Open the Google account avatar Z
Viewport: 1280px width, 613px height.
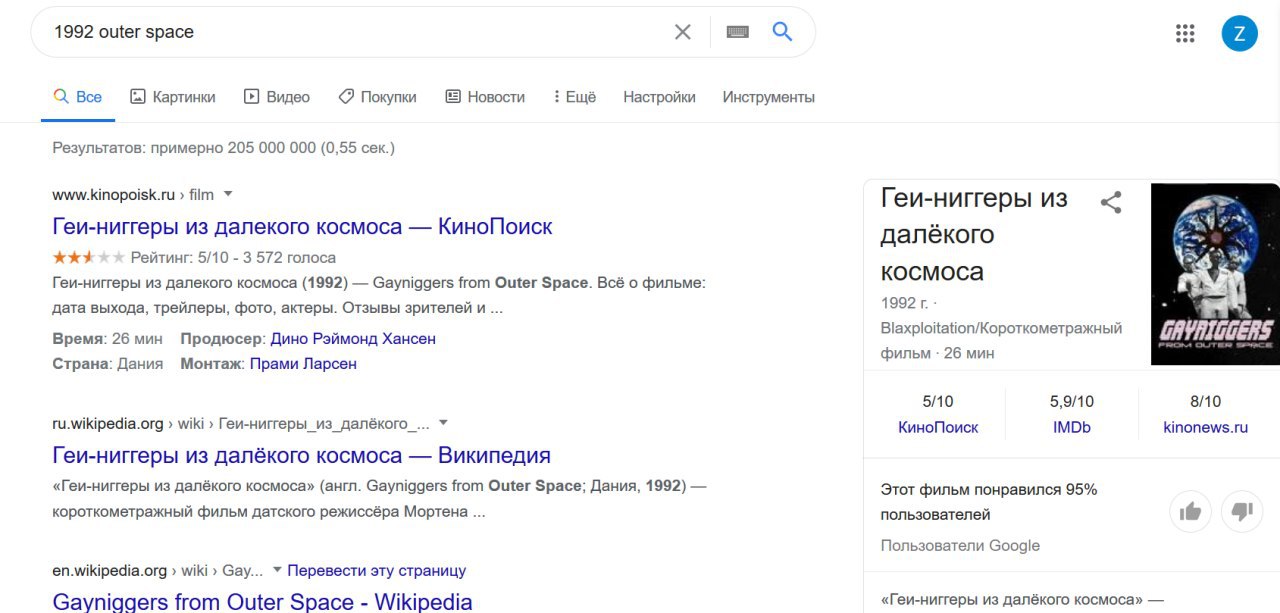(x=1240, y=33)
